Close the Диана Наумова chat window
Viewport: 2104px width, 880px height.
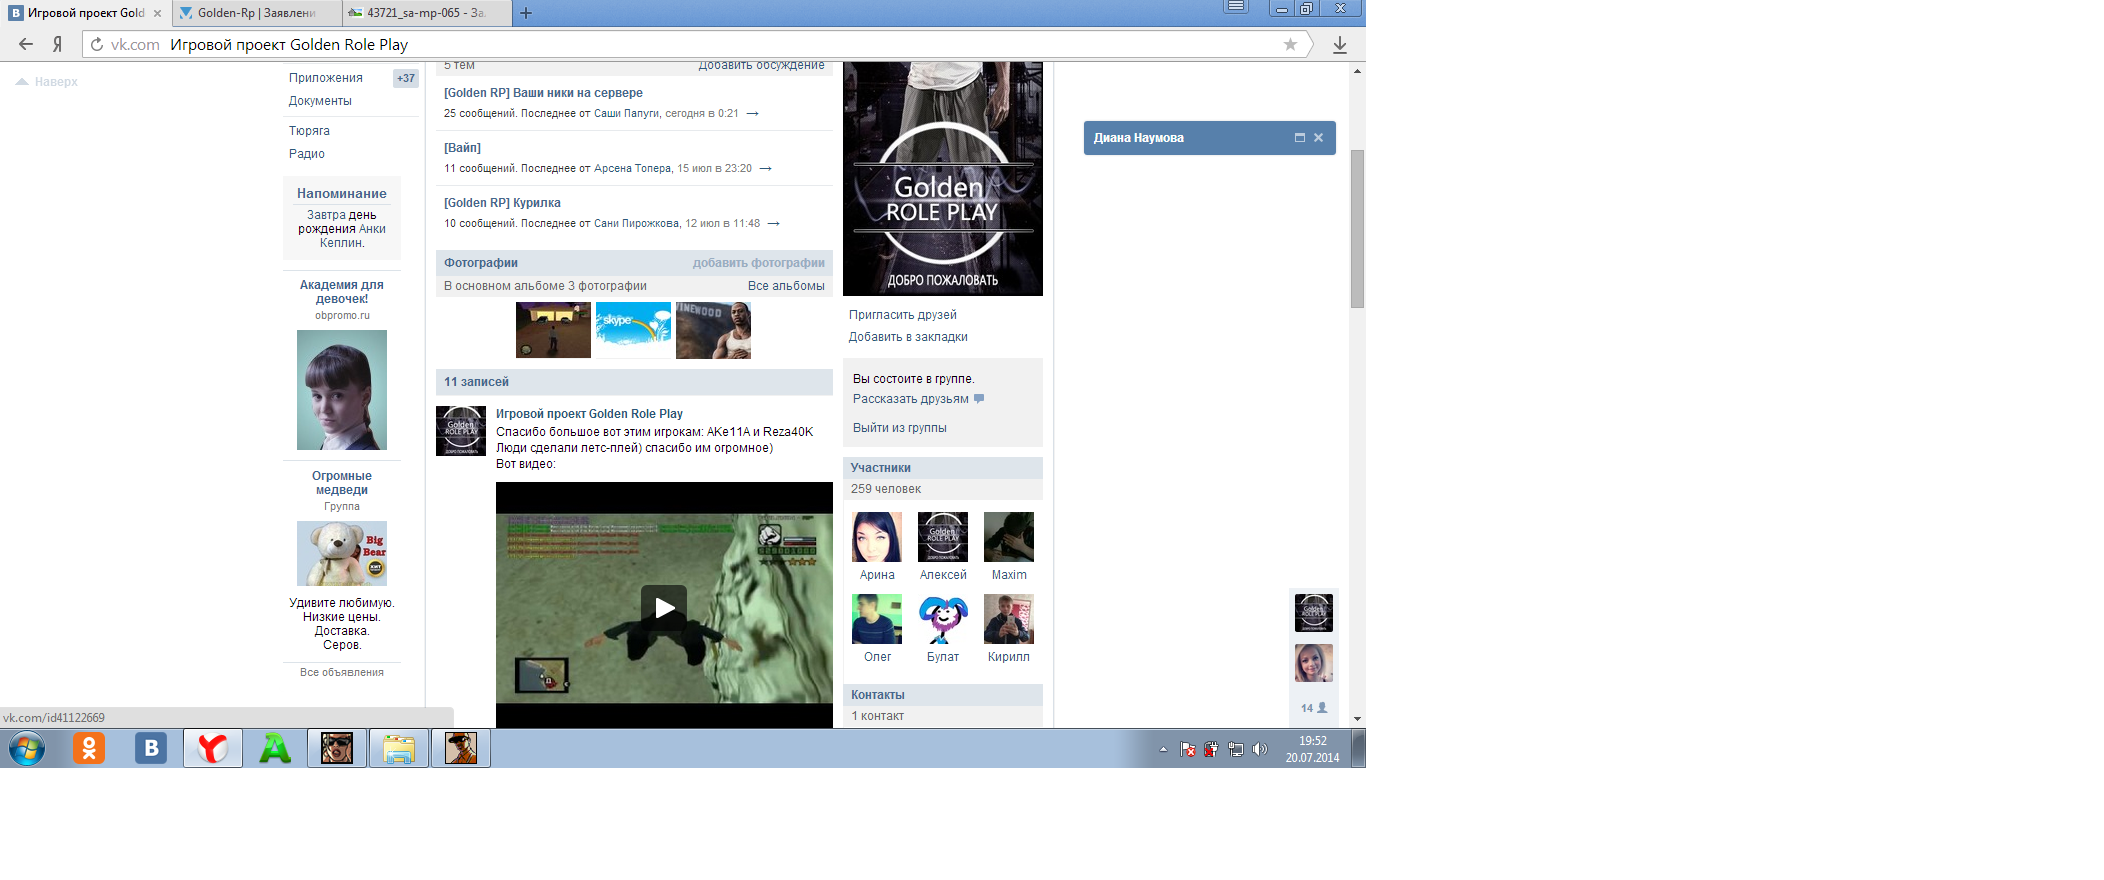(x=1318, y=138)
